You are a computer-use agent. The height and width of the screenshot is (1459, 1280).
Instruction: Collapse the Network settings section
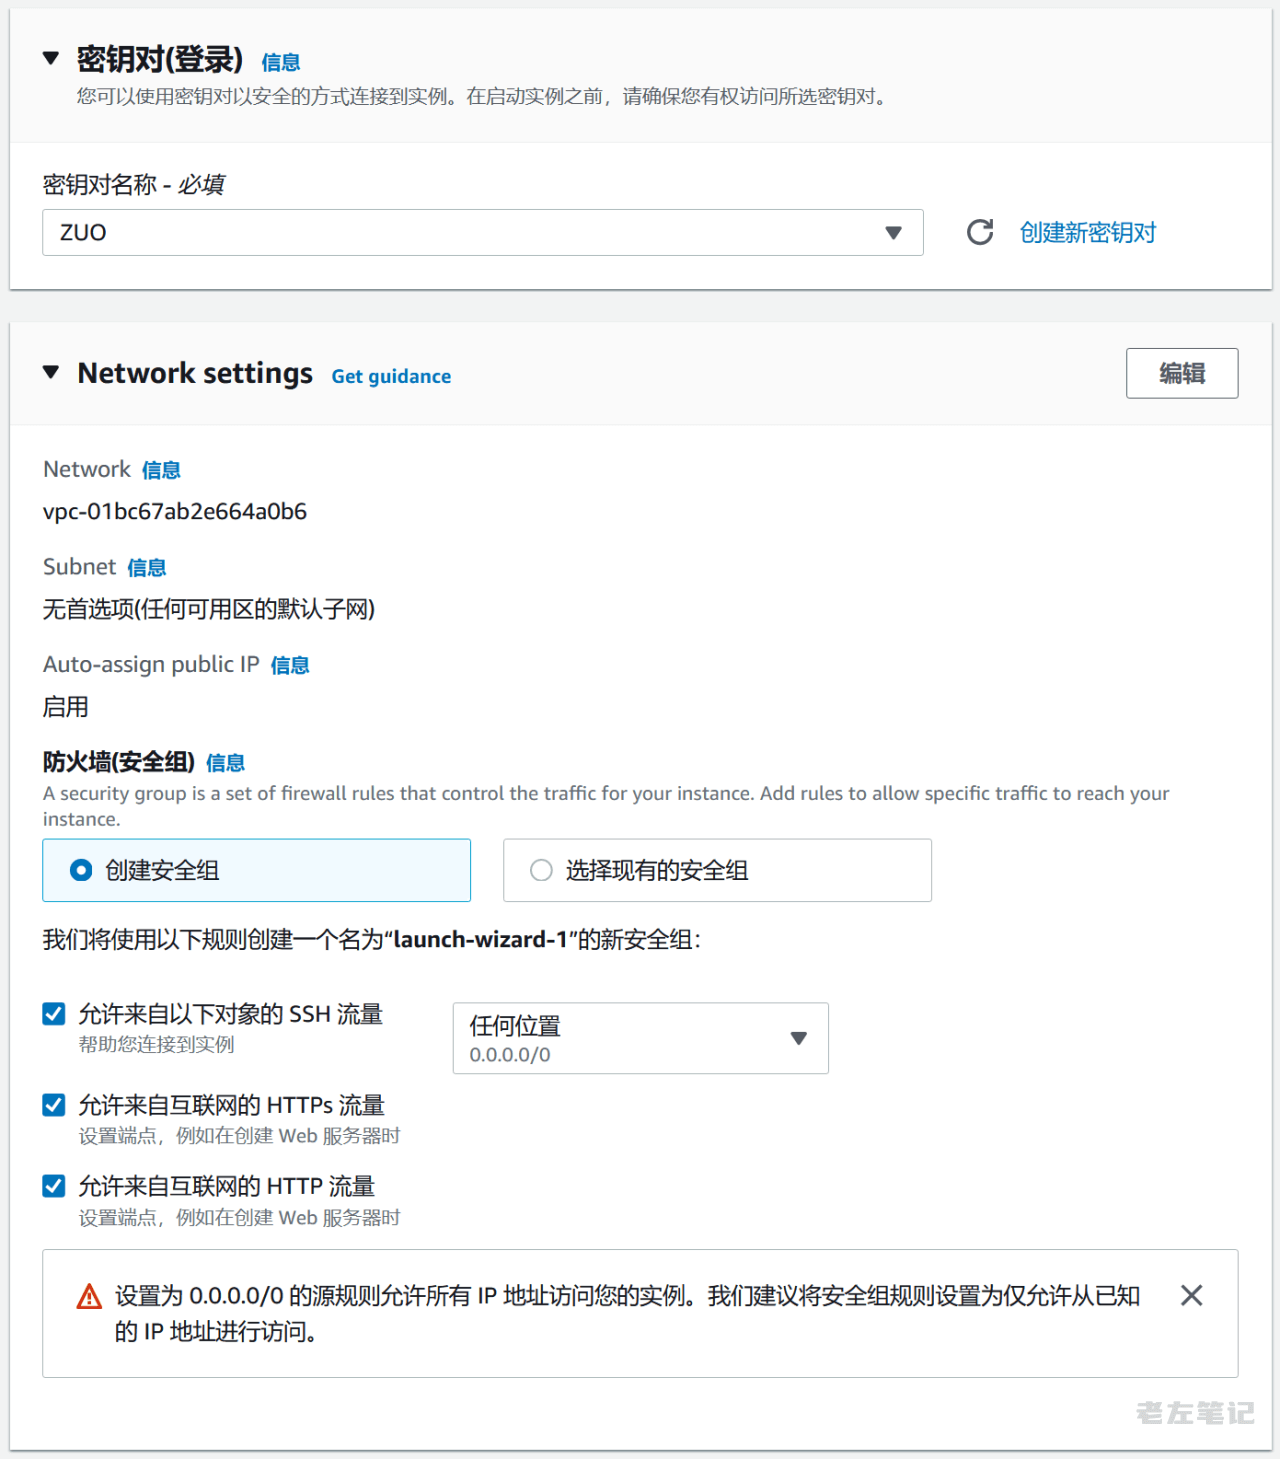click(x=51, y=373)
